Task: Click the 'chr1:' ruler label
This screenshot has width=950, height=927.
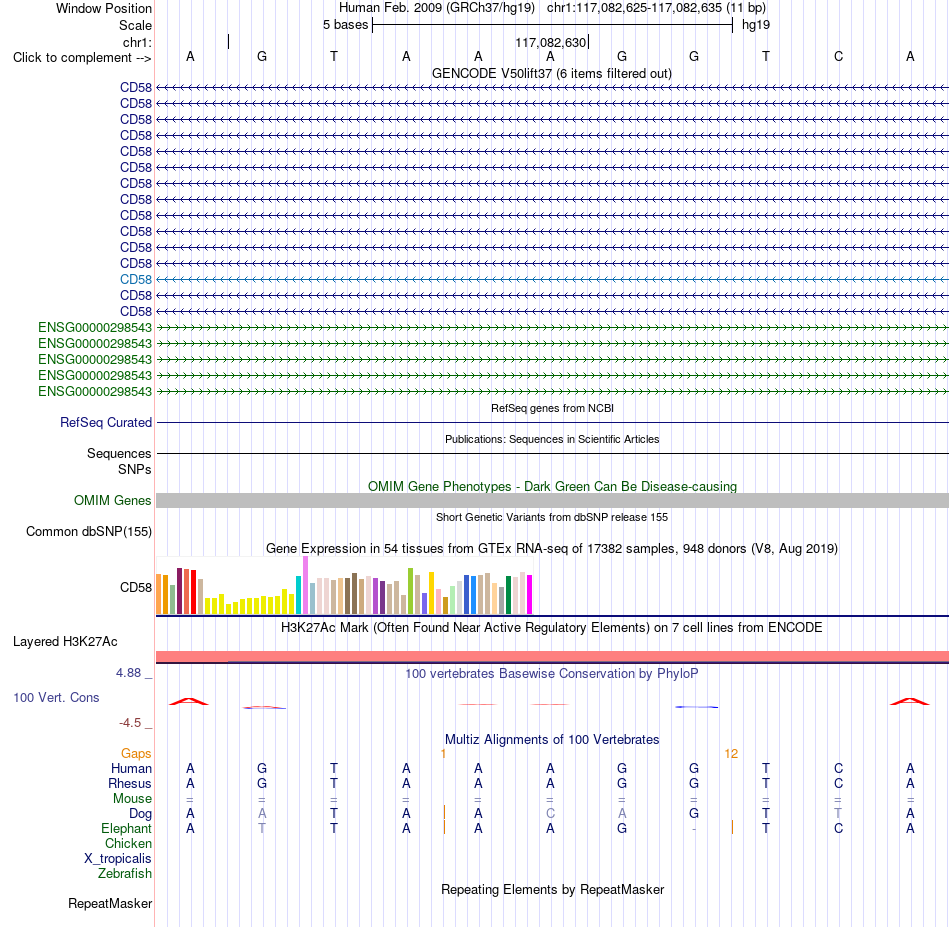Action: point(137,42)
